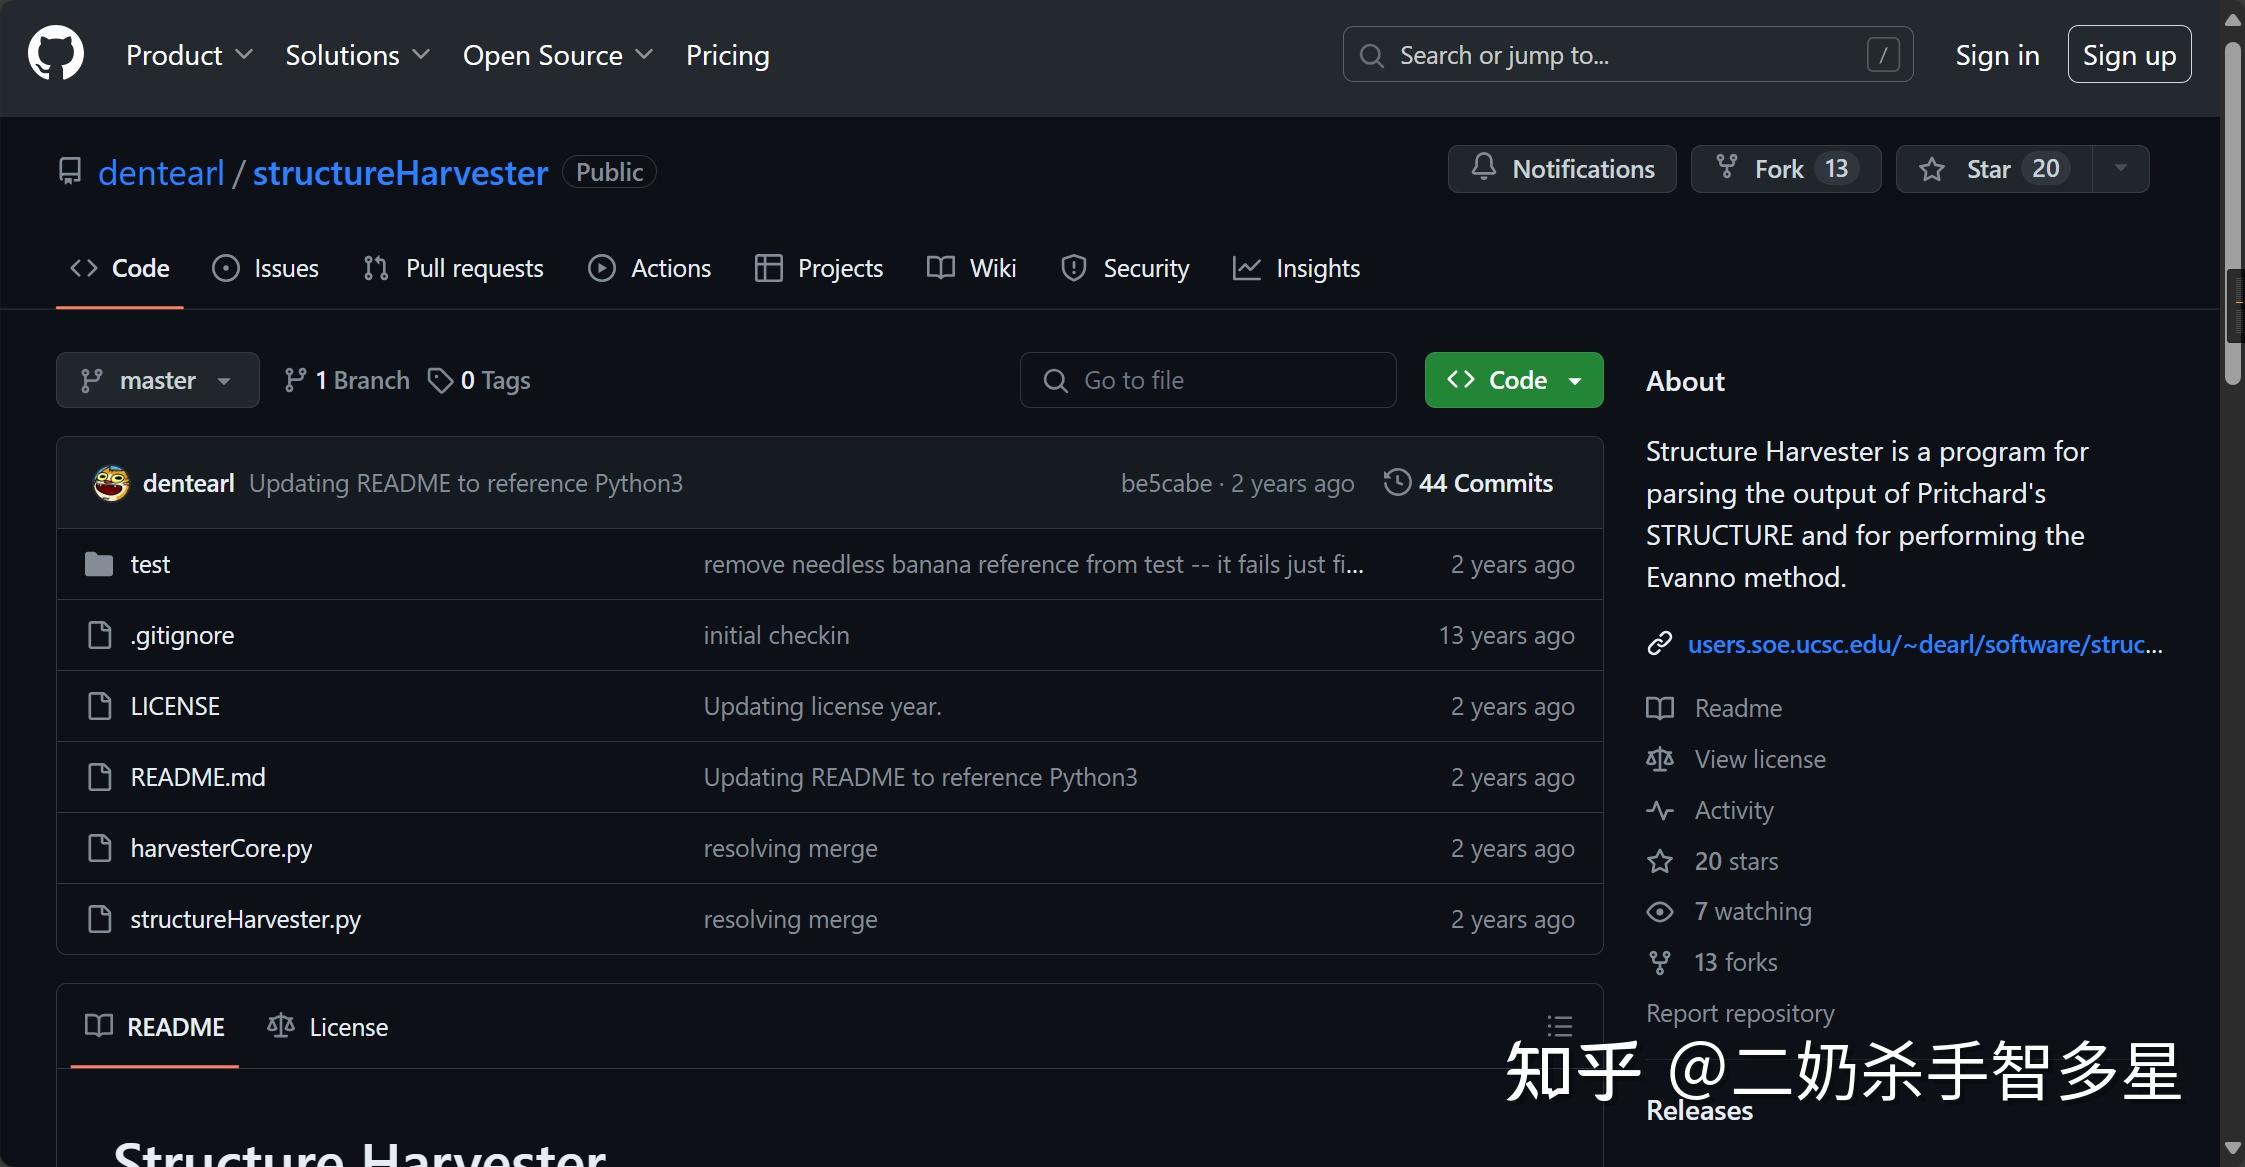The image size is (2245, 1167).
Task: Click the GitHub logo icon
Action: [56, 54]
